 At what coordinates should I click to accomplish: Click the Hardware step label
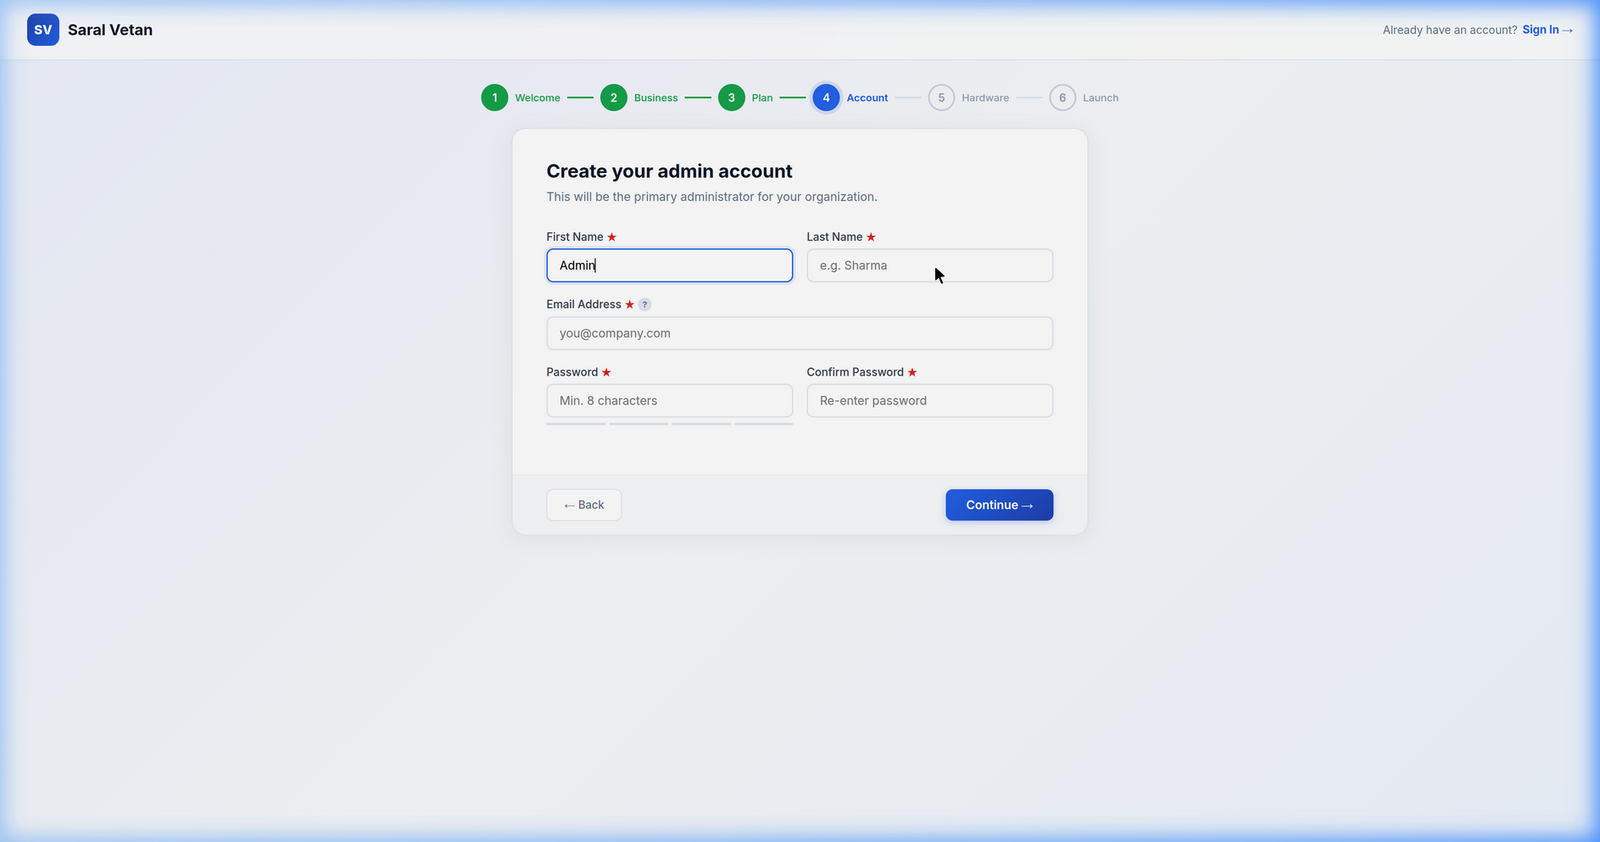(985, 98)
